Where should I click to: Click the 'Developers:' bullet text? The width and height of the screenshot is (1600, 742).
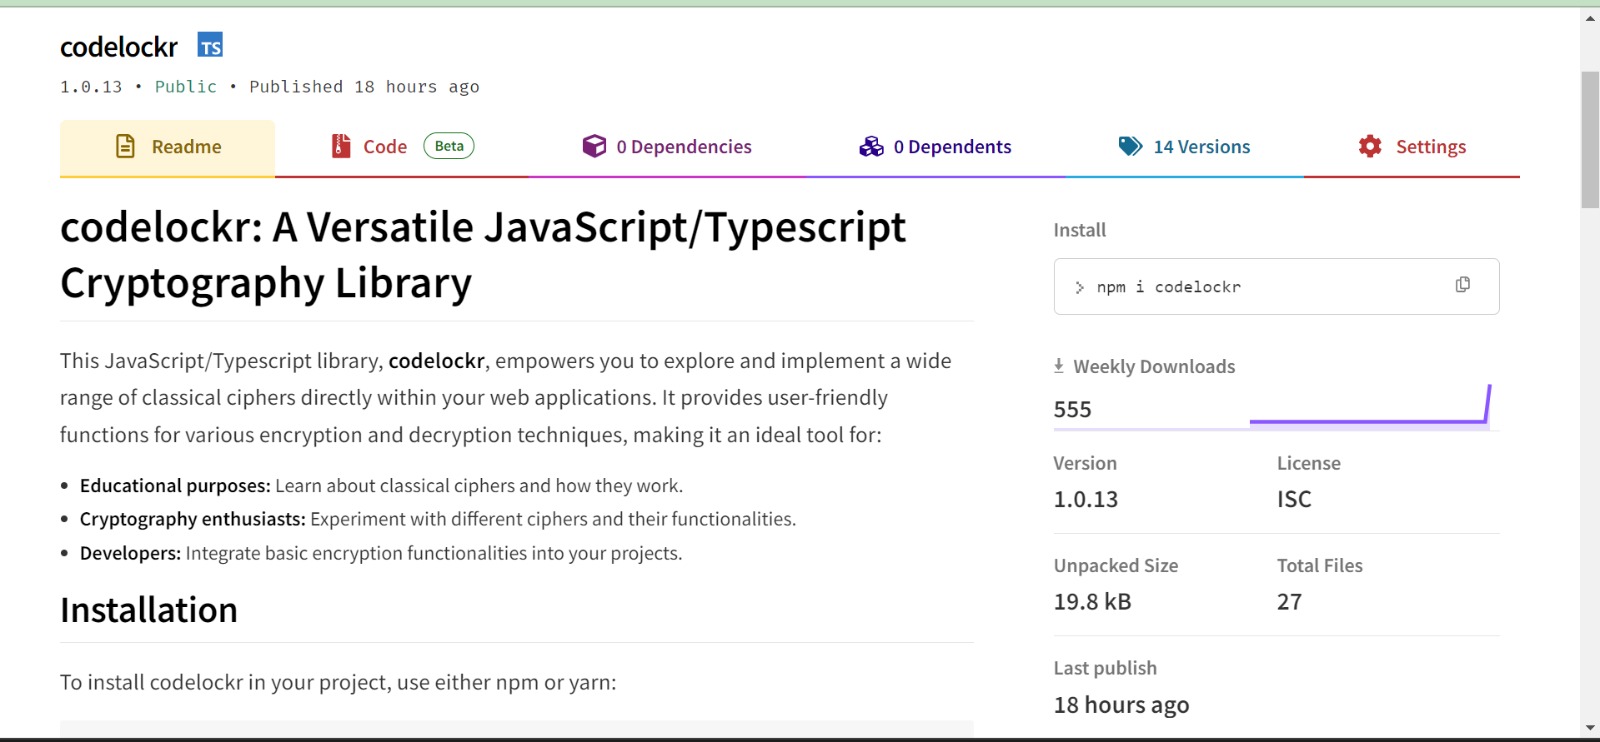click(130, 553)
